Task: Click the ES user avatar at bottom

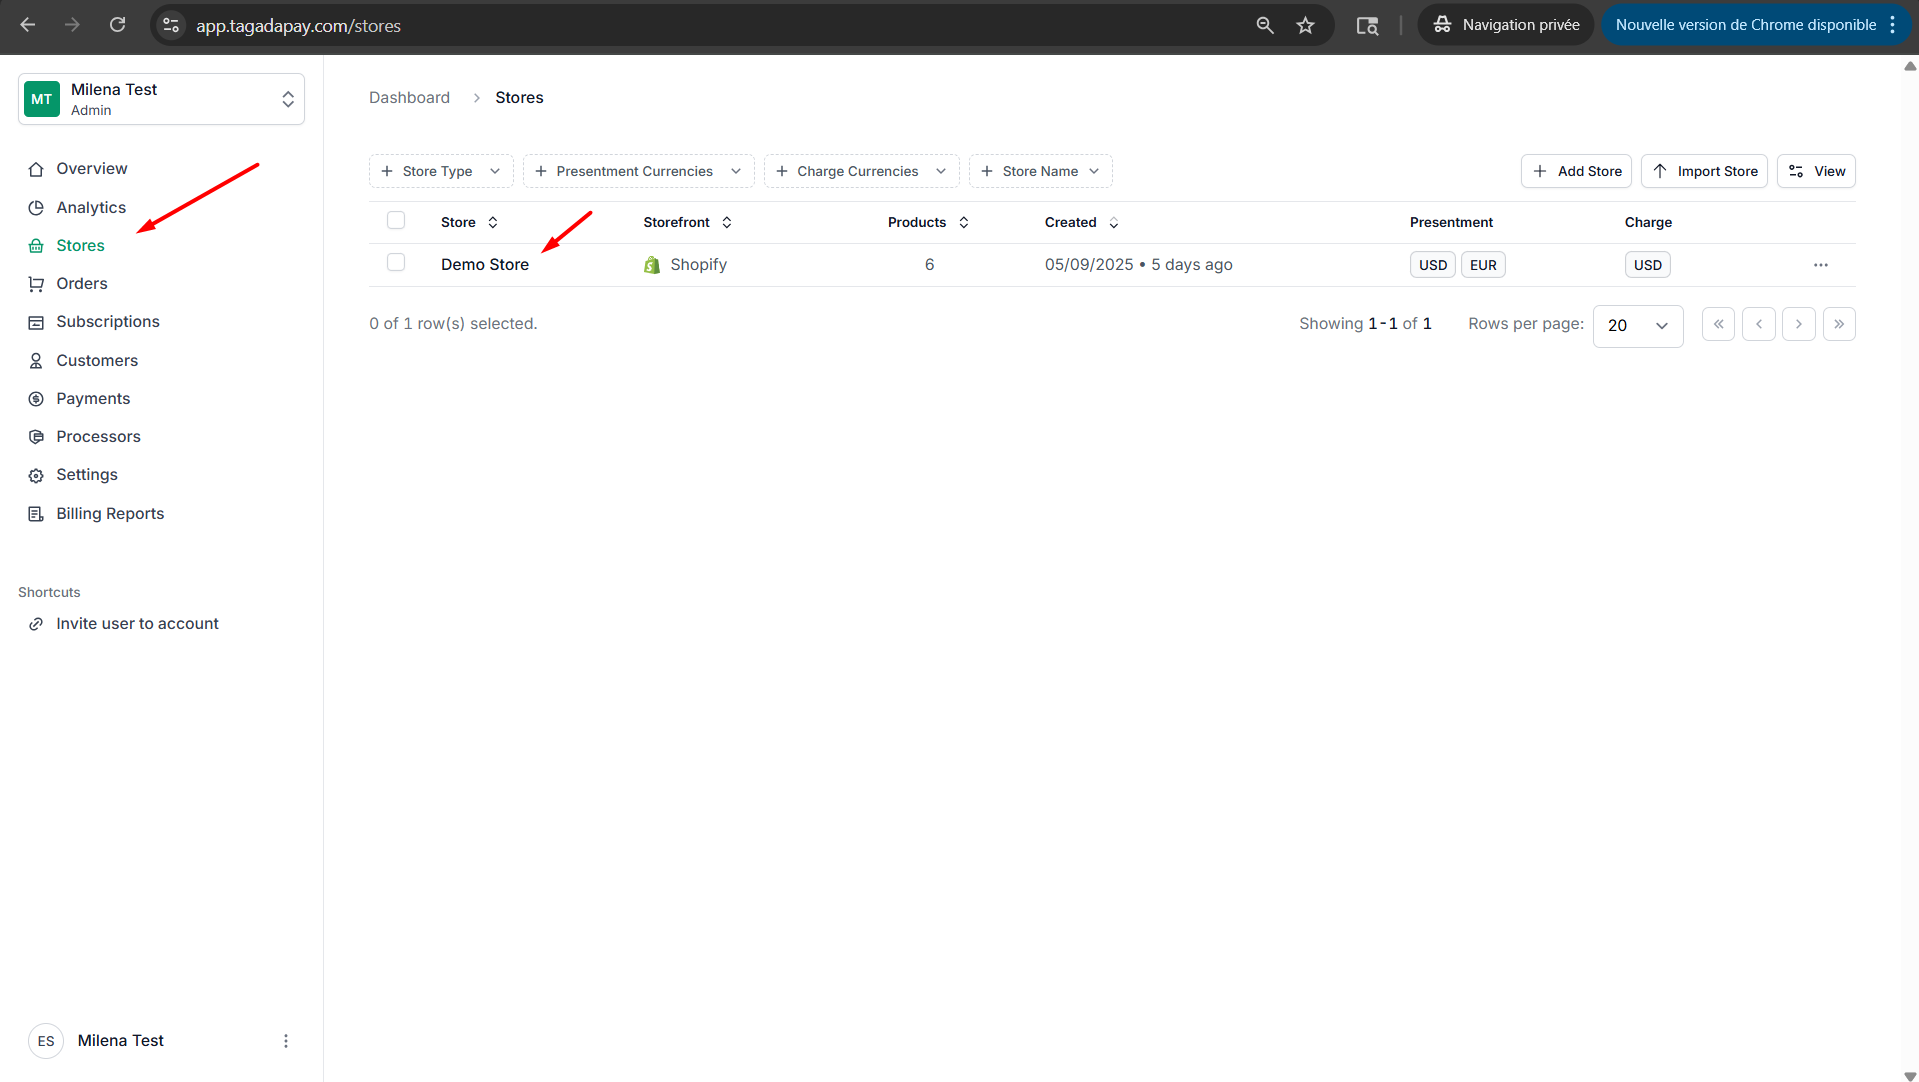Action: pyautogui.click(x=46, y=1041)
